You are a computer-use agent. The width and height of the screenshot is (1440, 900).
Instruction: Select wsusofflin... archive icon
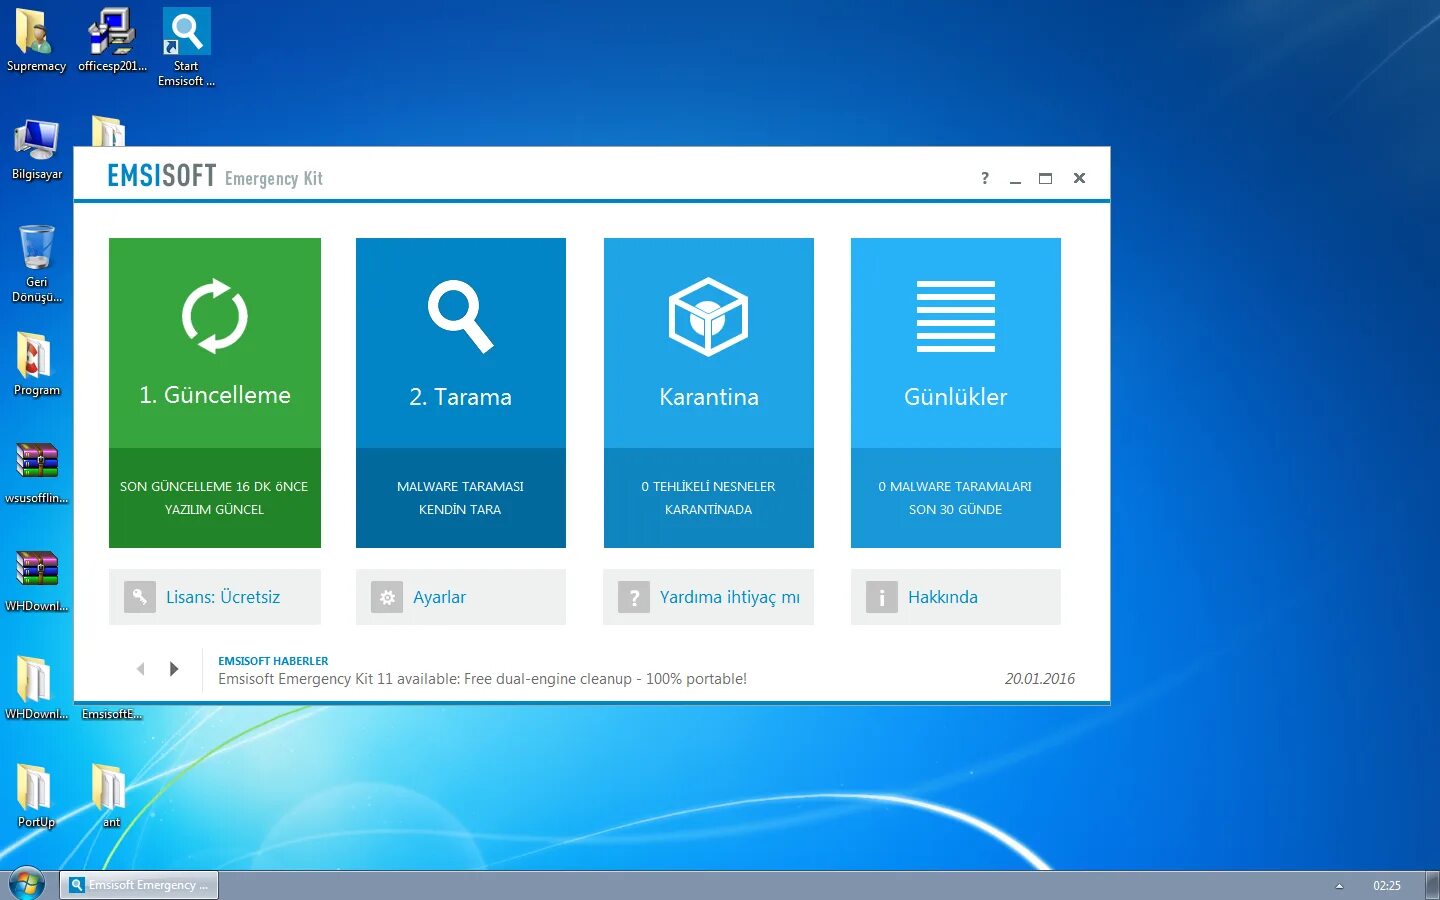click(x=37, y=472)
